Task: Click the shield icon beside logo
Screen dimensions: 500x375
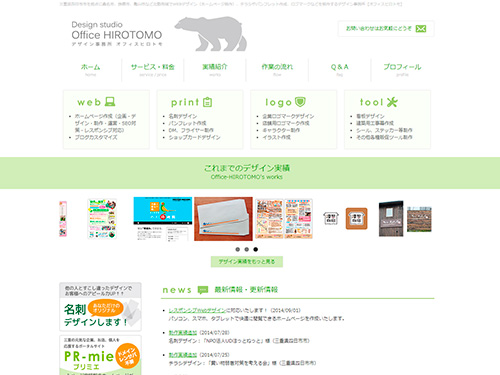Action: (x=300, y=102)
